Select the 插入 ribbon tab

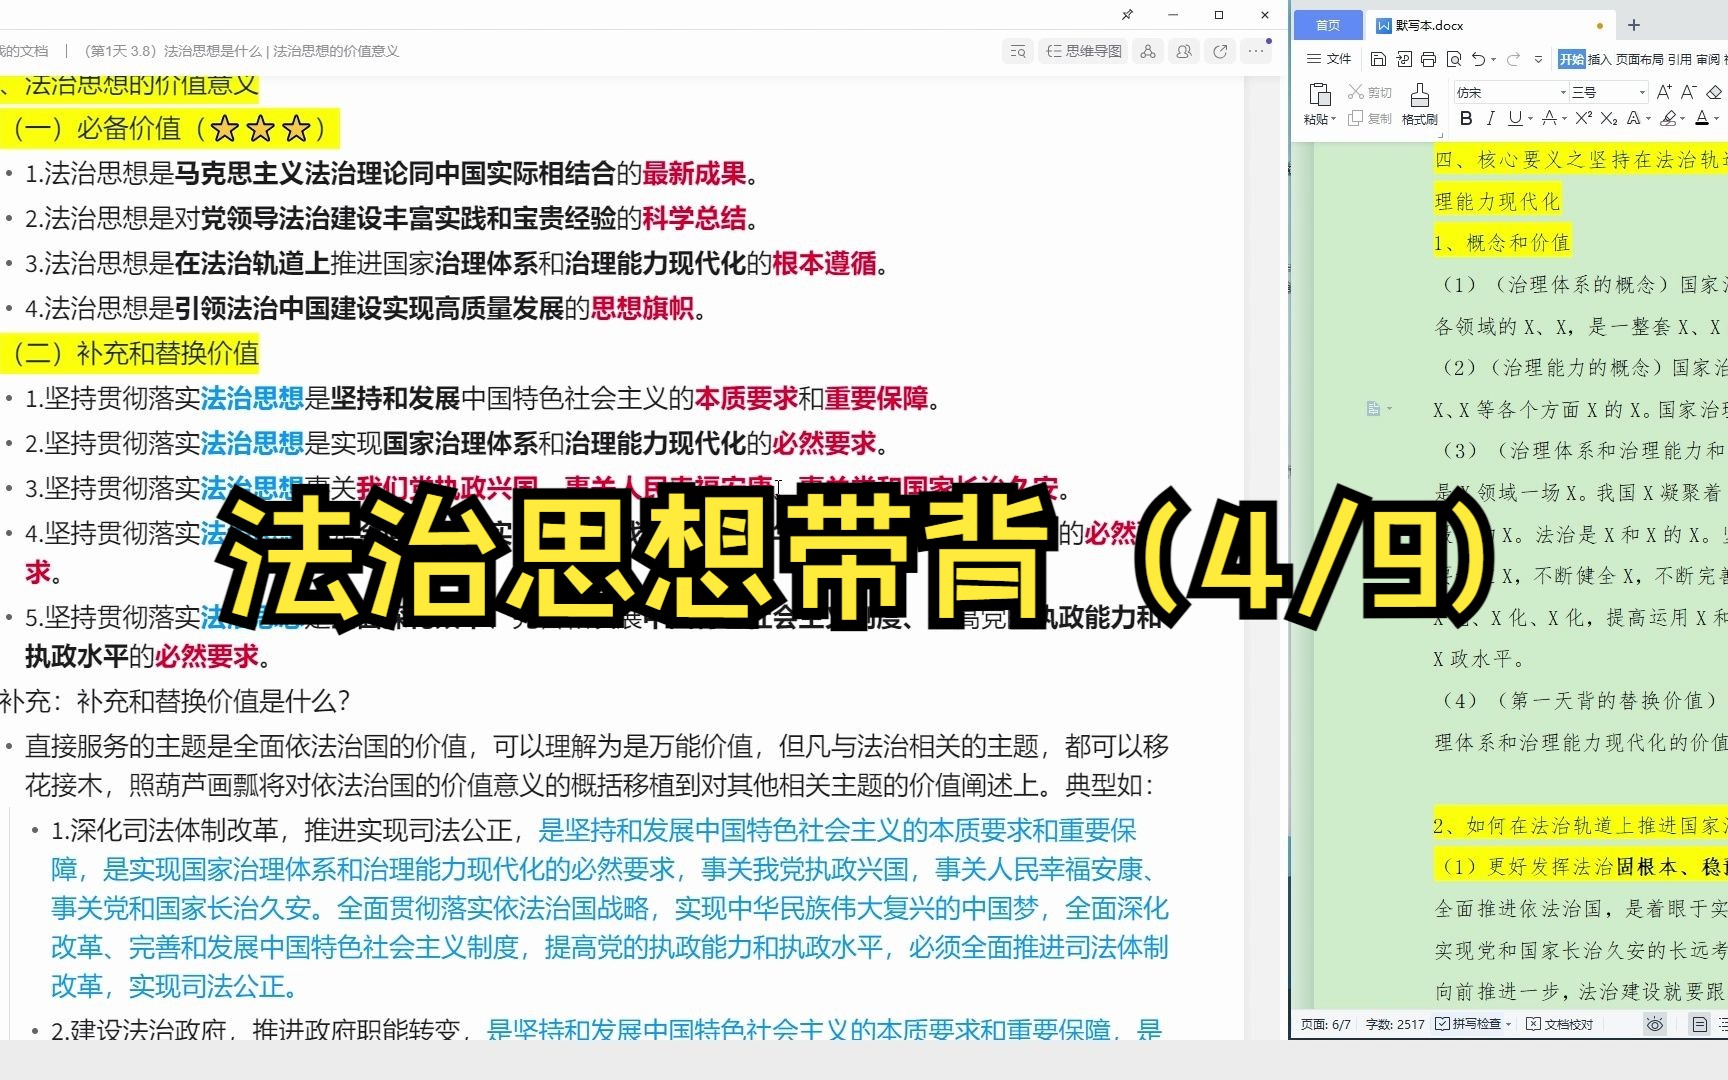(x=1600, y=59)
